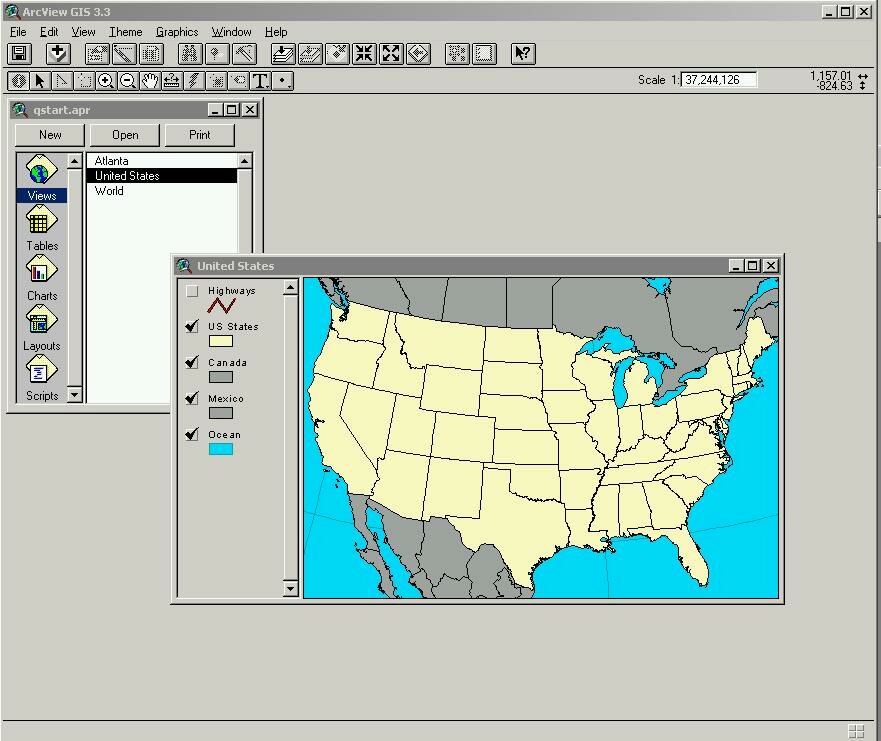Image resolution: width=881 pixels, height=741 pixels.
Task: Select the Pan hand tool
Action: click(x=149, y=81)
